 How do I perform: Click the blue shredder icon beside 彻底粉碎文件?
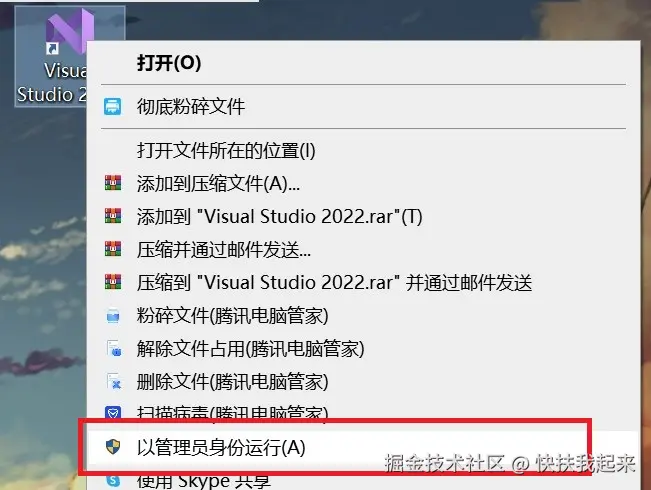tap(113, 106)
